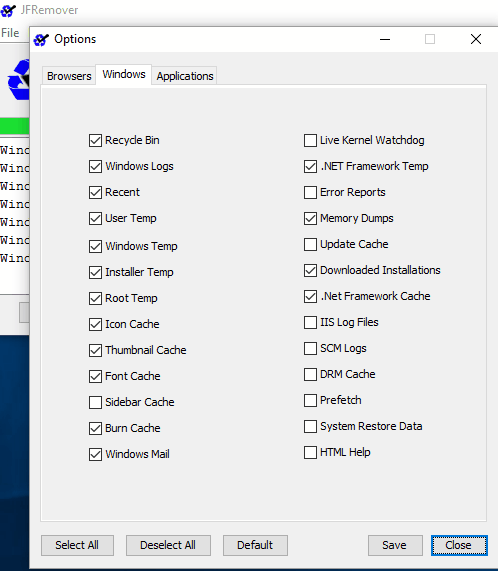Image resolution: width=498 pixels, height=571 pixels.
Task: Uncheck the Windows Logs option
Action: click(x=95, y=166)
